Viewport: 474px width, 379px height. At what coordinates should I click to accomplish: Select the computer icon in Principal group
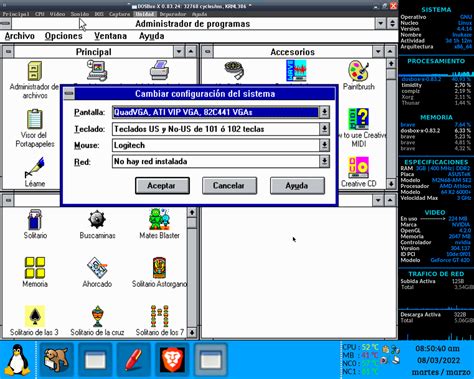(x=97, y=70)
